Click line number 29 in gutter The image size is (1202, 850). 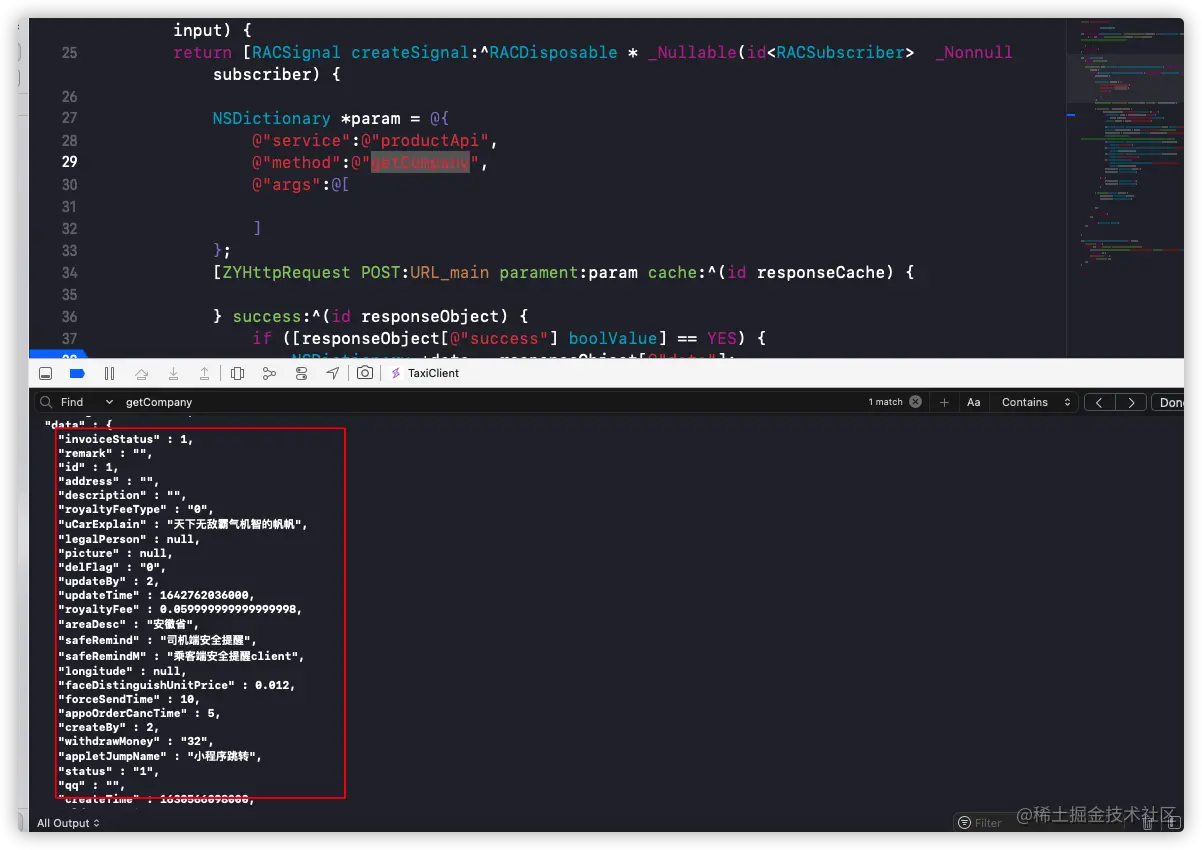click(x=69, y=162)
